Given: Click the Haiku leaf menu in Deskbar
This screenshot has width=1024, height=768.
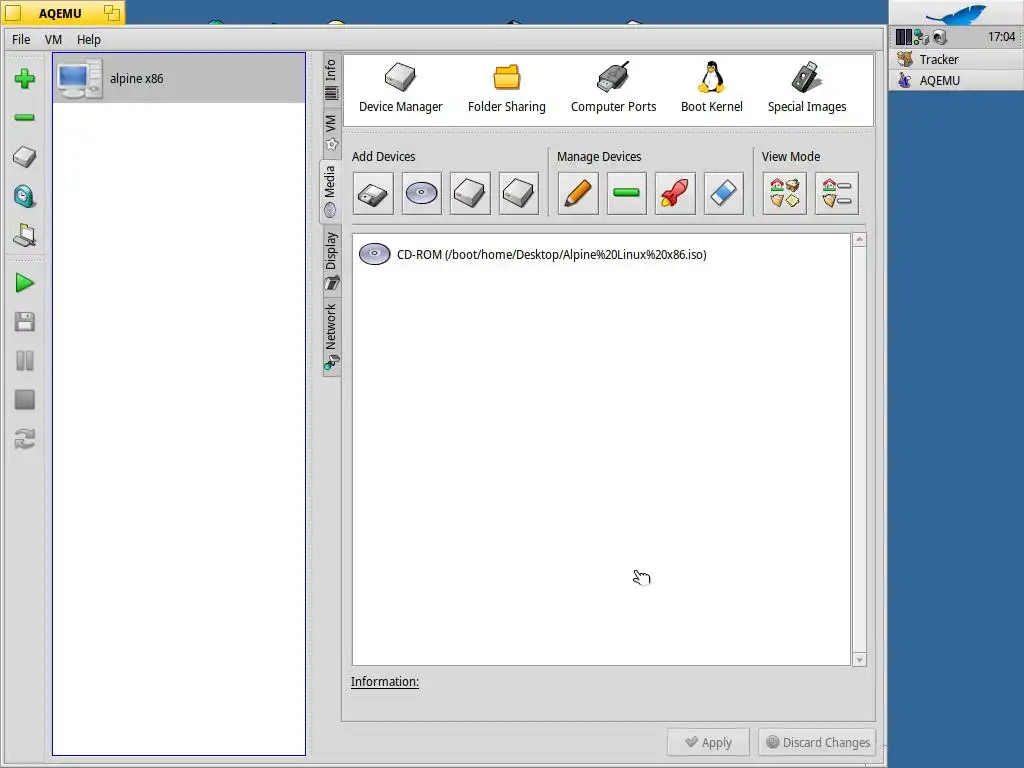Looking at the screenshot, I should click(956, 13).
